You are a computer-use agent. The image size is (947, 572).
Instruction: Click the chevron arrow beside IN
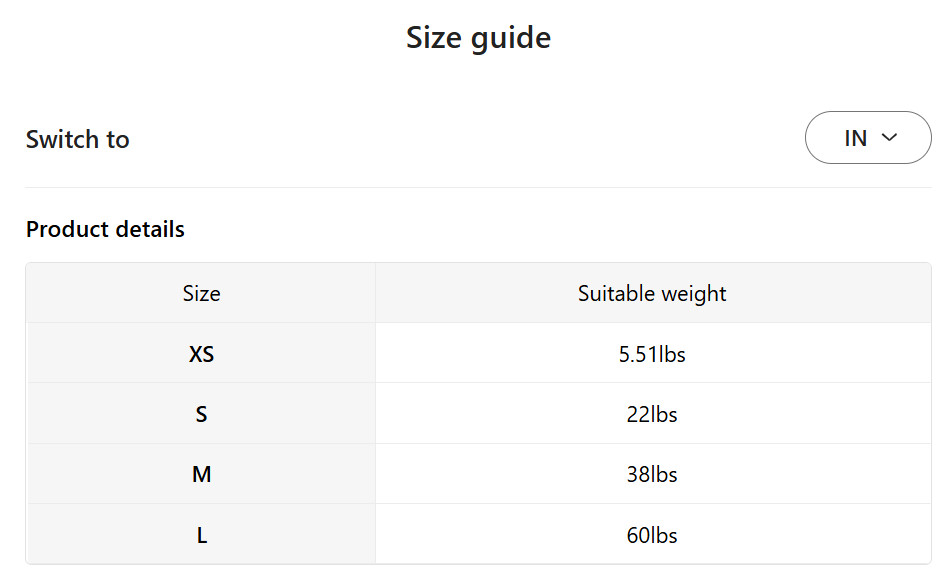[890, 138]
